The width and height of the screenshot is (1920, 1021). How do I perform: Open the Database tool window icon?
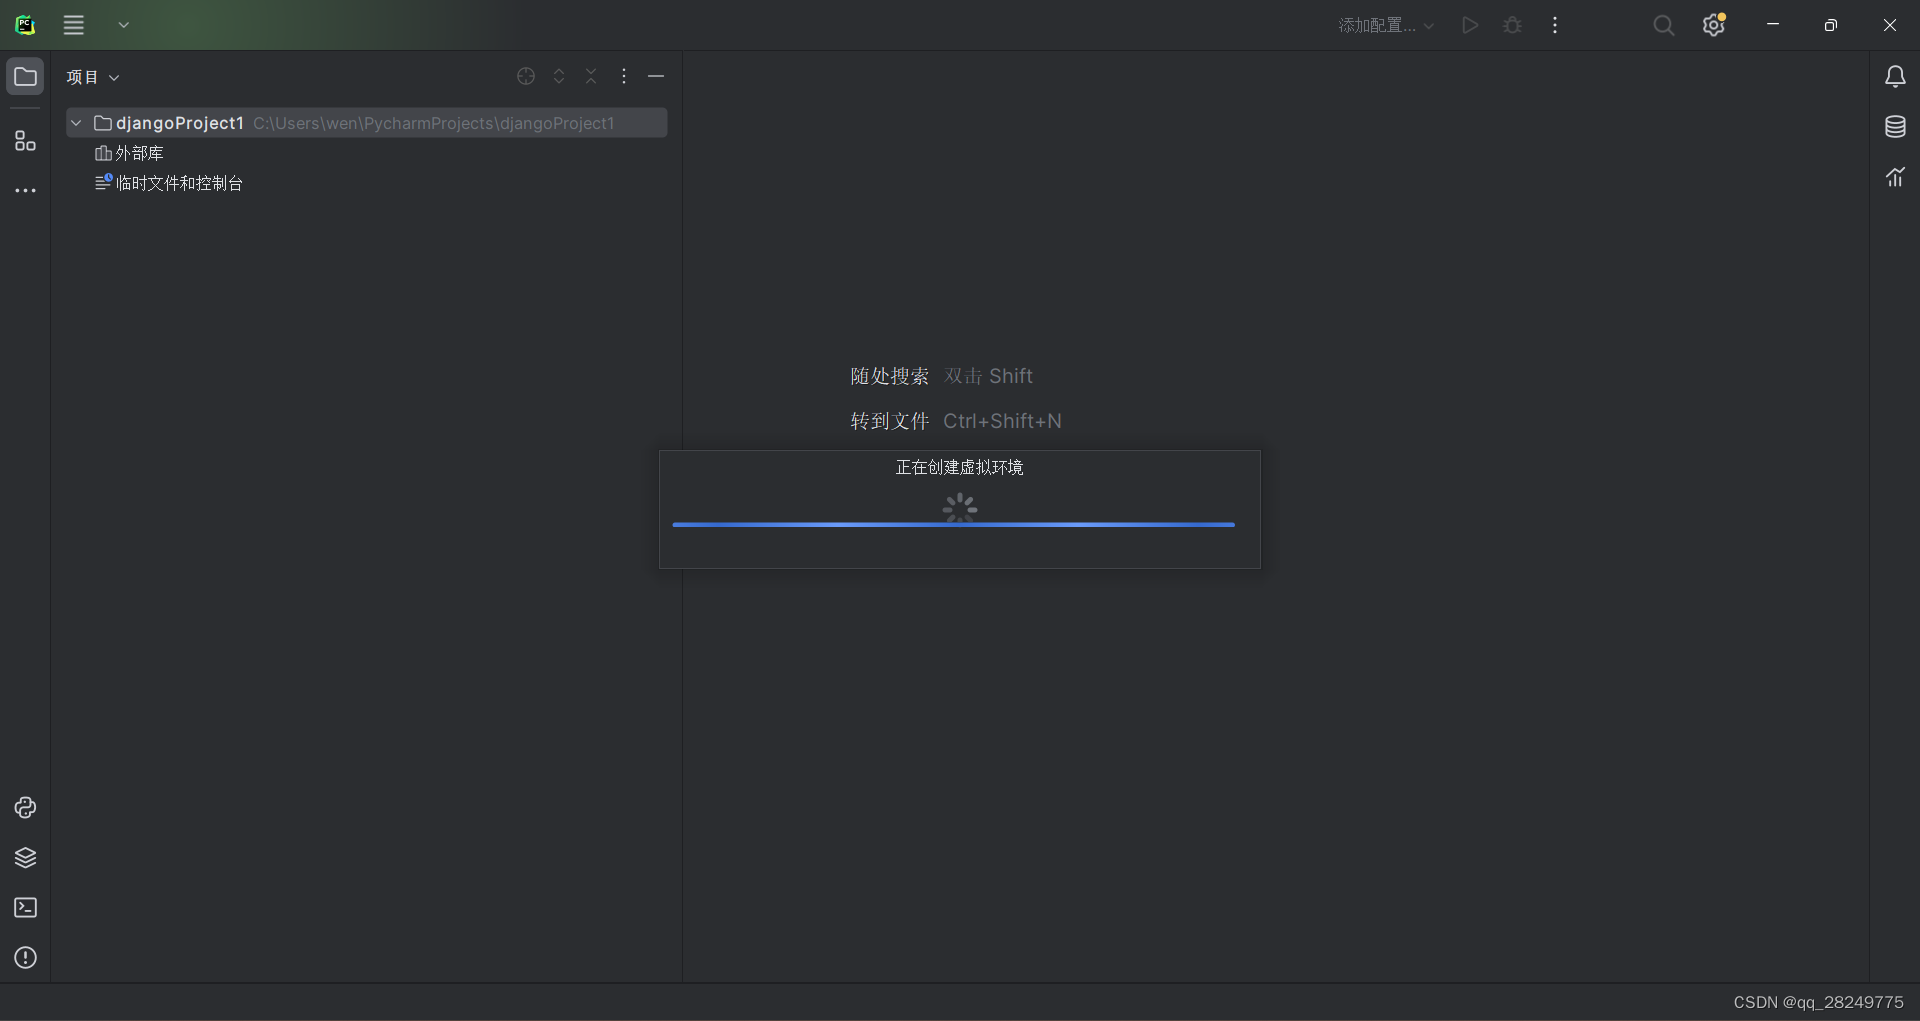click(x=1895, y=127)
